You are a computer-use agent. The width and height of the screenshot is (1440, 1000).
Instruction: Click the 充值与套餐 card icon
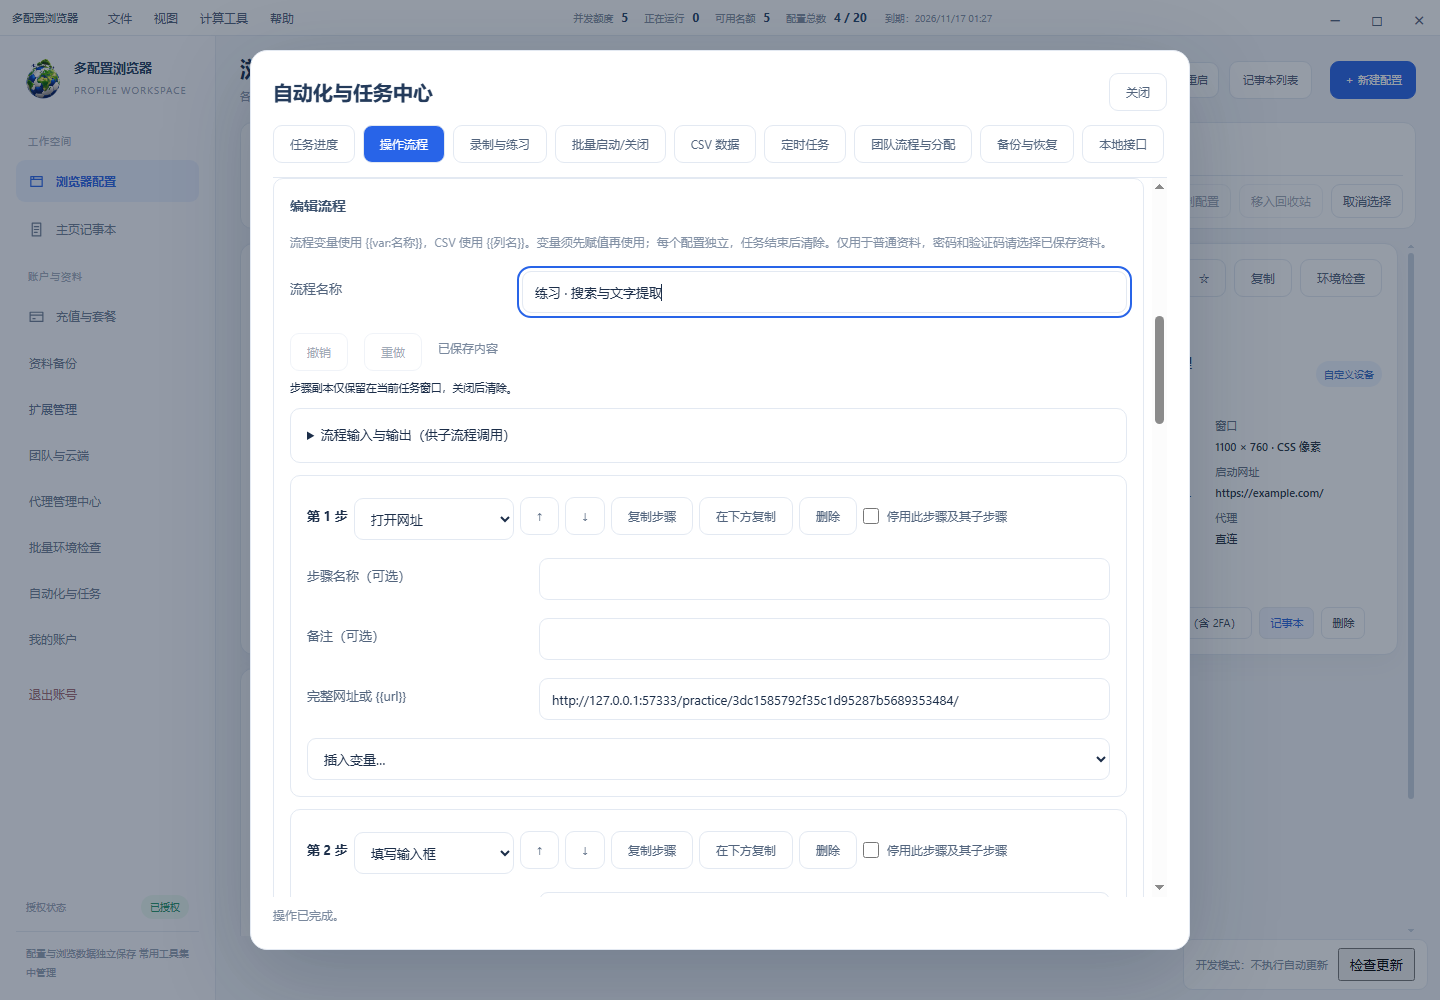point(37,317)
